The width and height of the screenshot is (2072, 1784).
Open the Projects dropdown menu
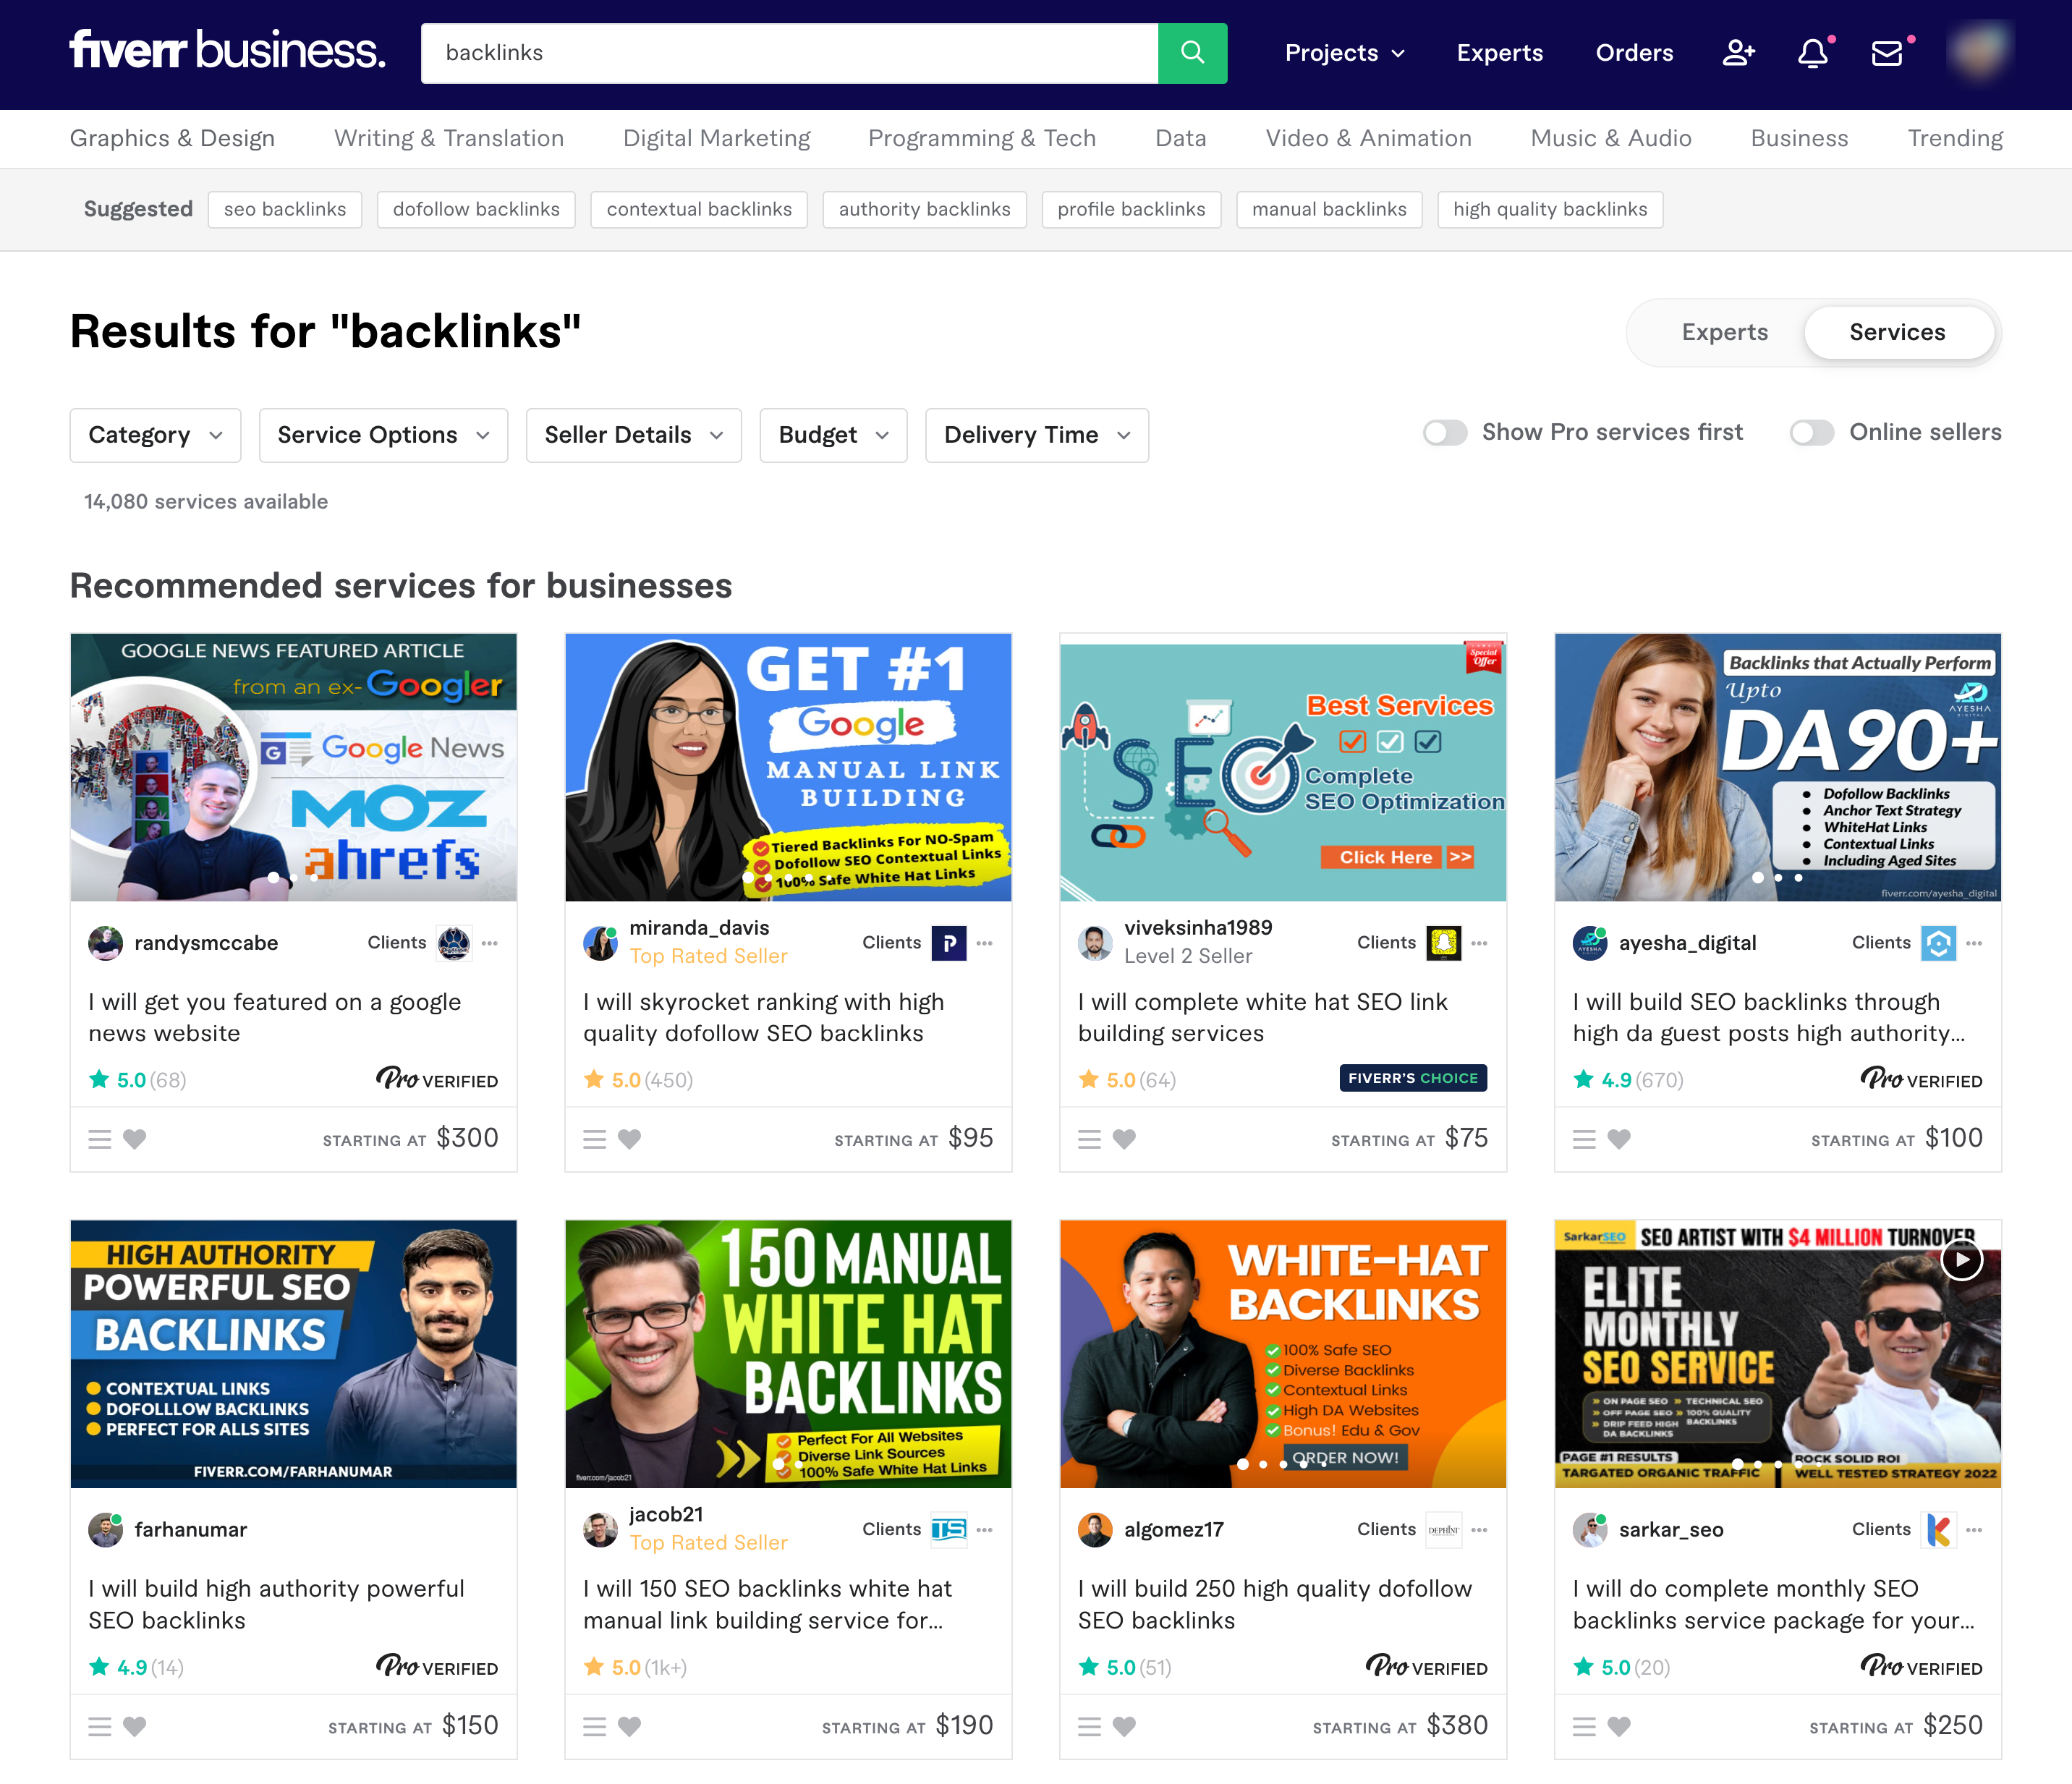[x=1344, y=53]
